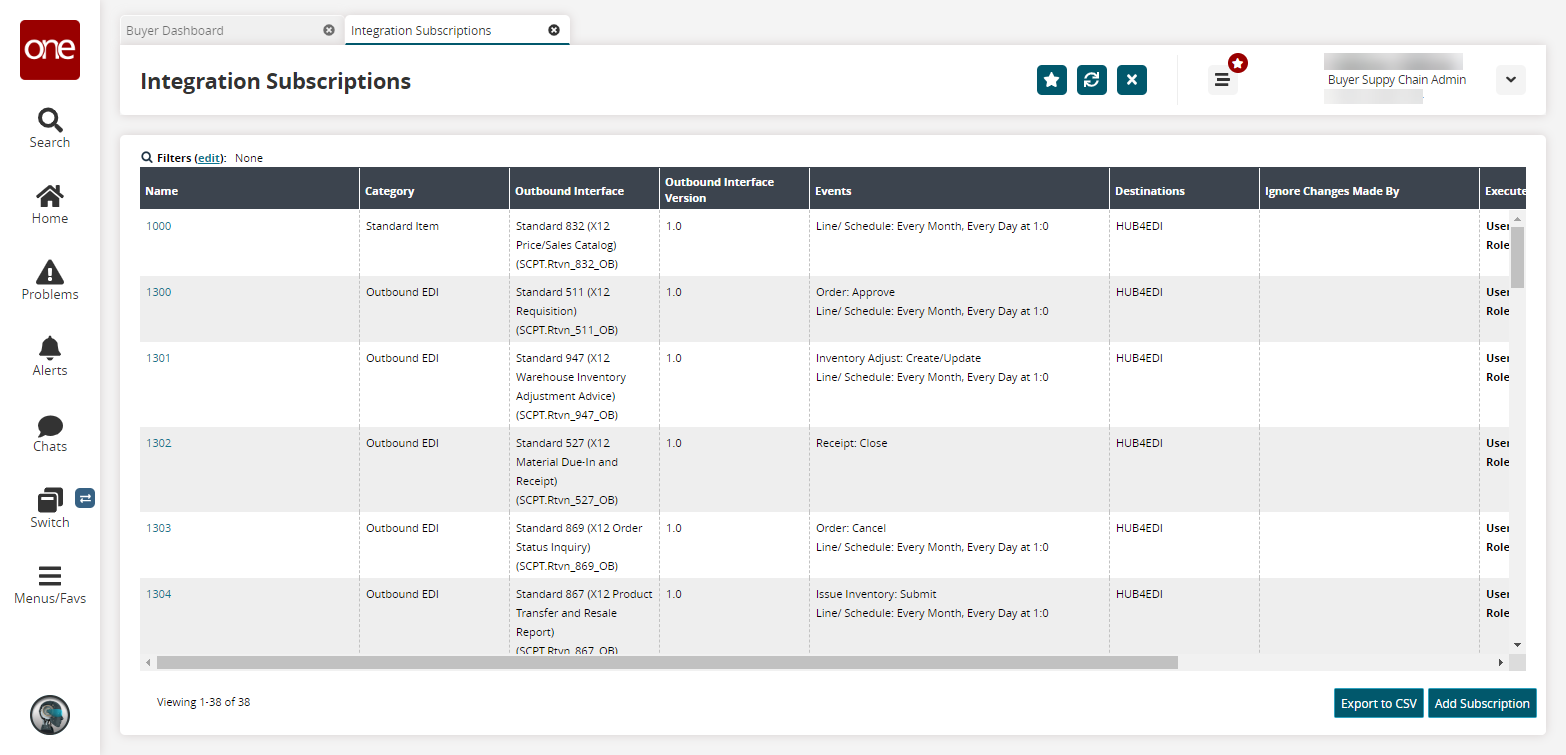Open the Search icon in sidebar

(49, 122)
